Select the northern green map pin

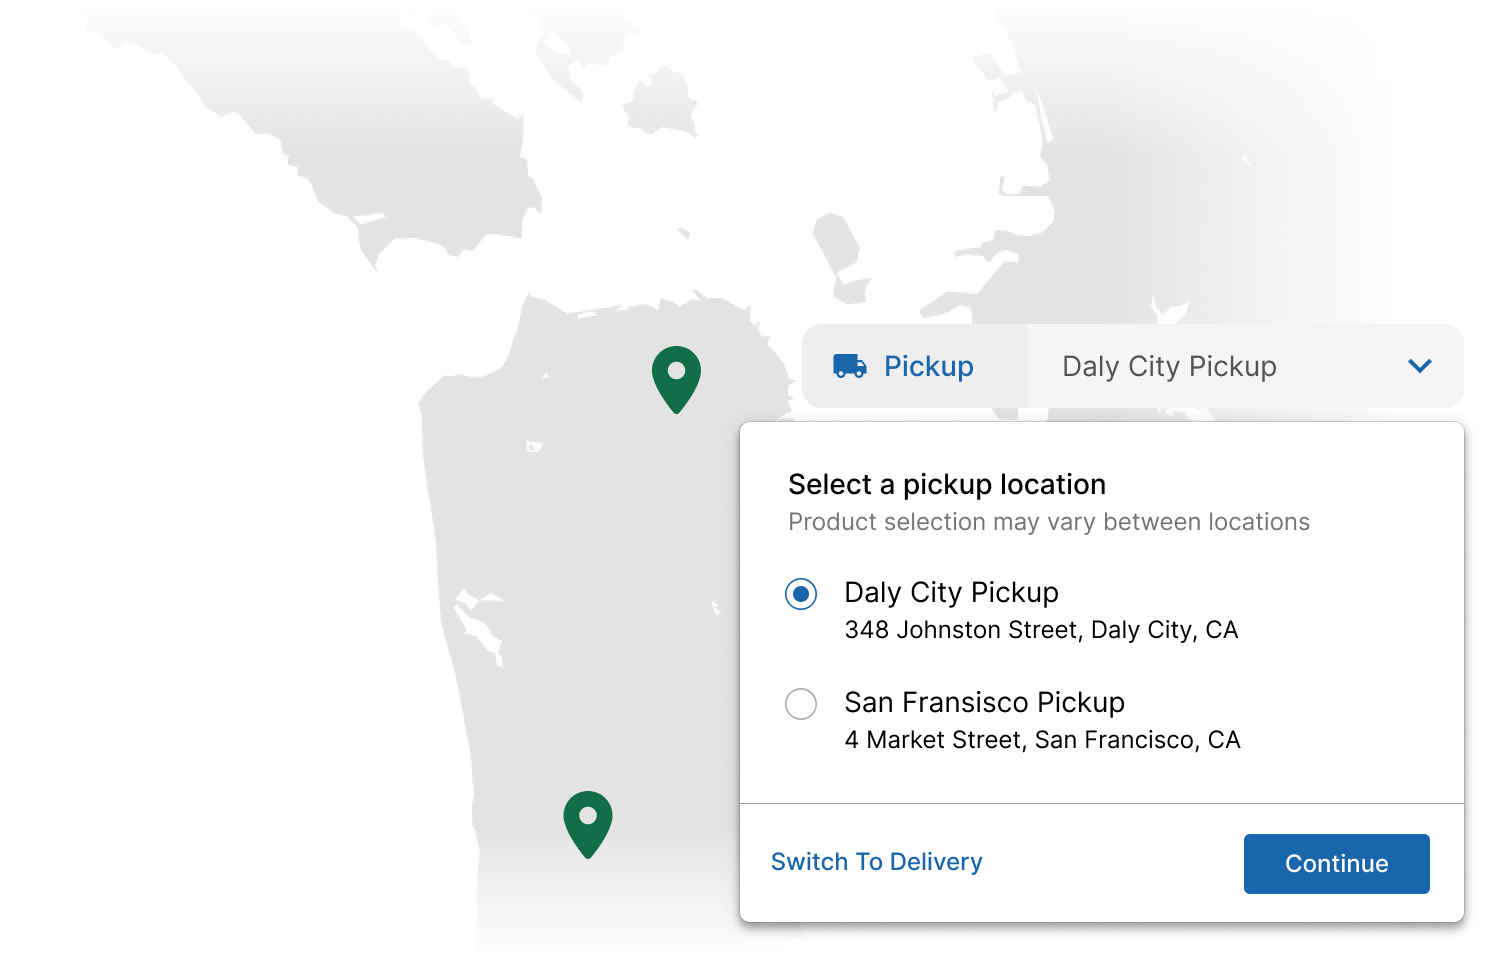coord(676,379)
